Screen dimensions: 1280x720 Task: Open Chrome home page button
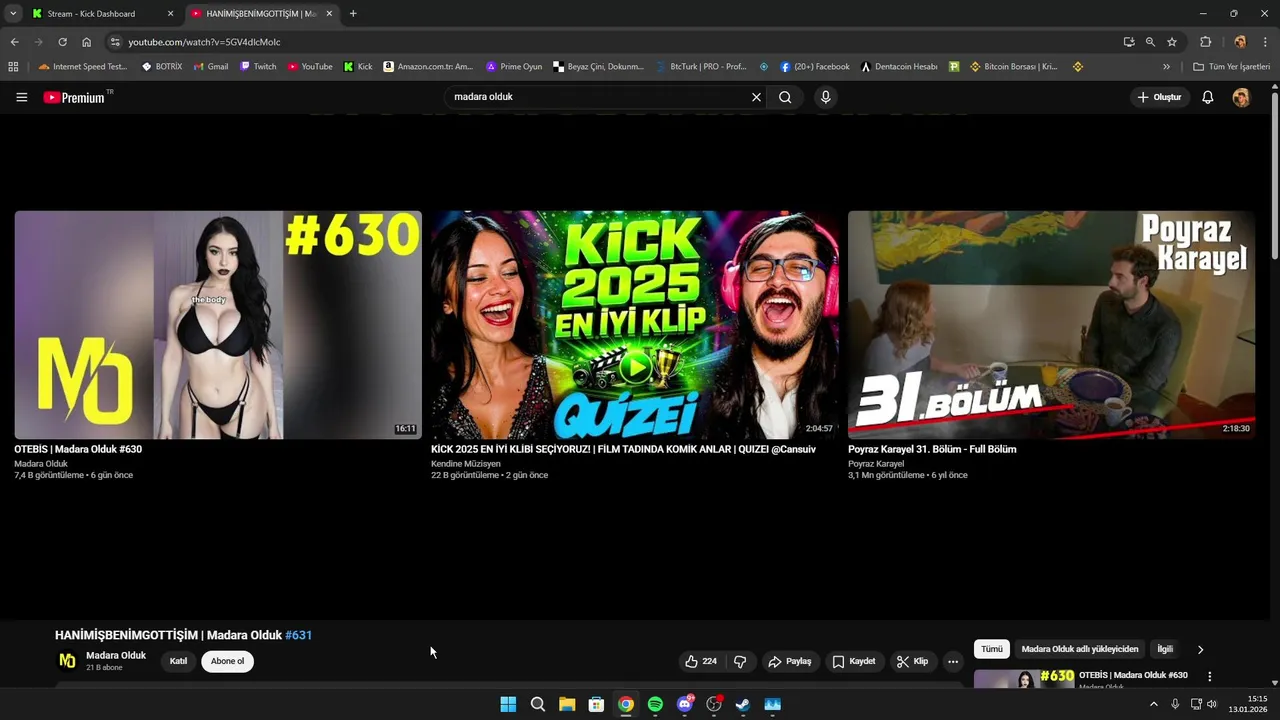pos(87,42)
